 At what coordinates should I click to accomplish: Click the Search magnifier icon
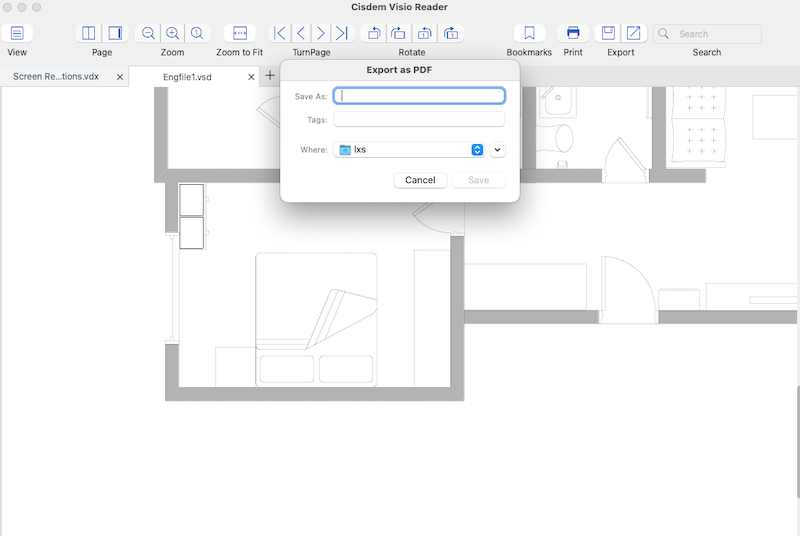(x=663, y=34)
